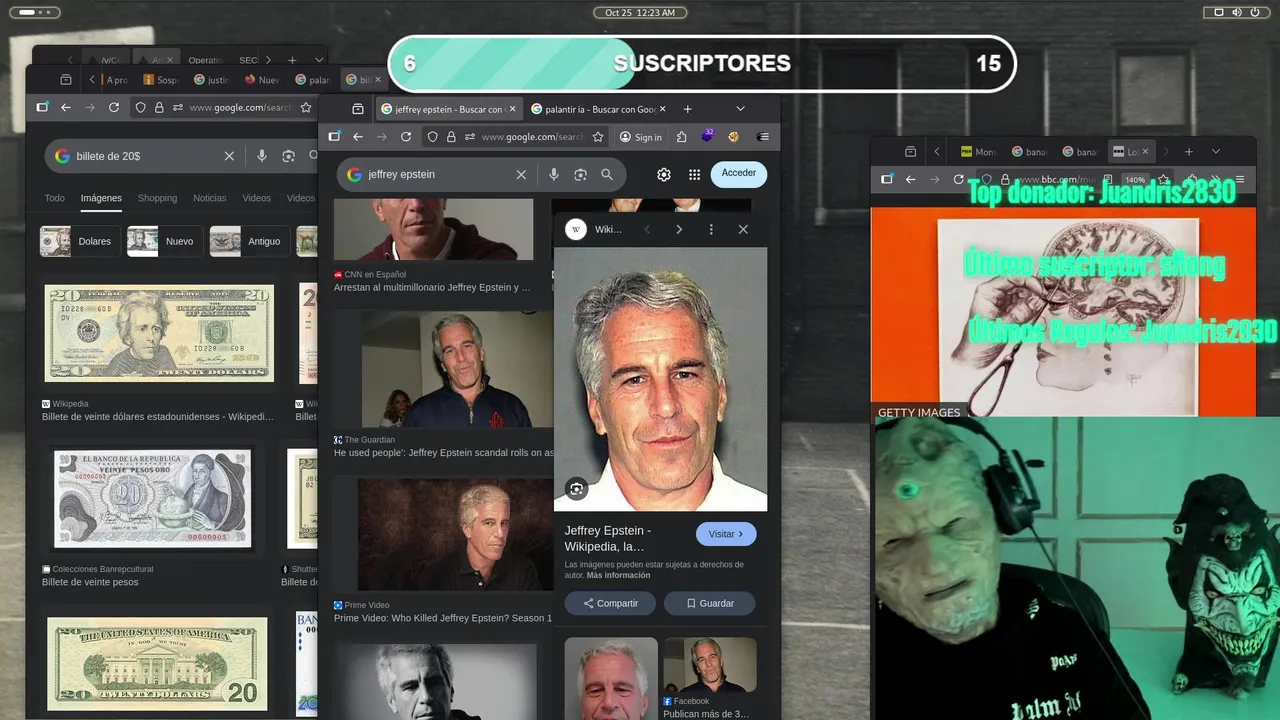Toggle sidebar icon in billete de 20$ window
Image resolution: width=1280 pixels, height=720 pixels.
click(x=42, y=107)
